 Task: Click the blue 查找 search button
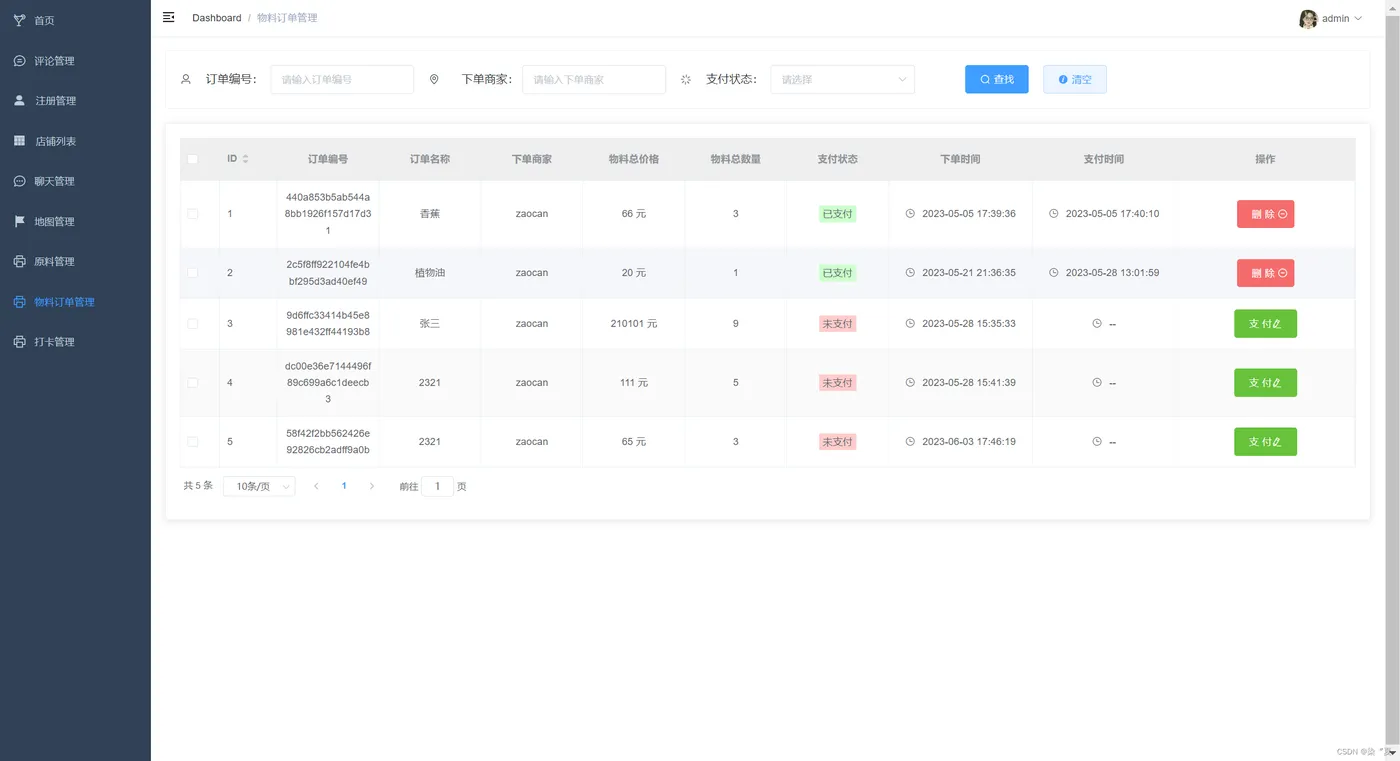996,79
